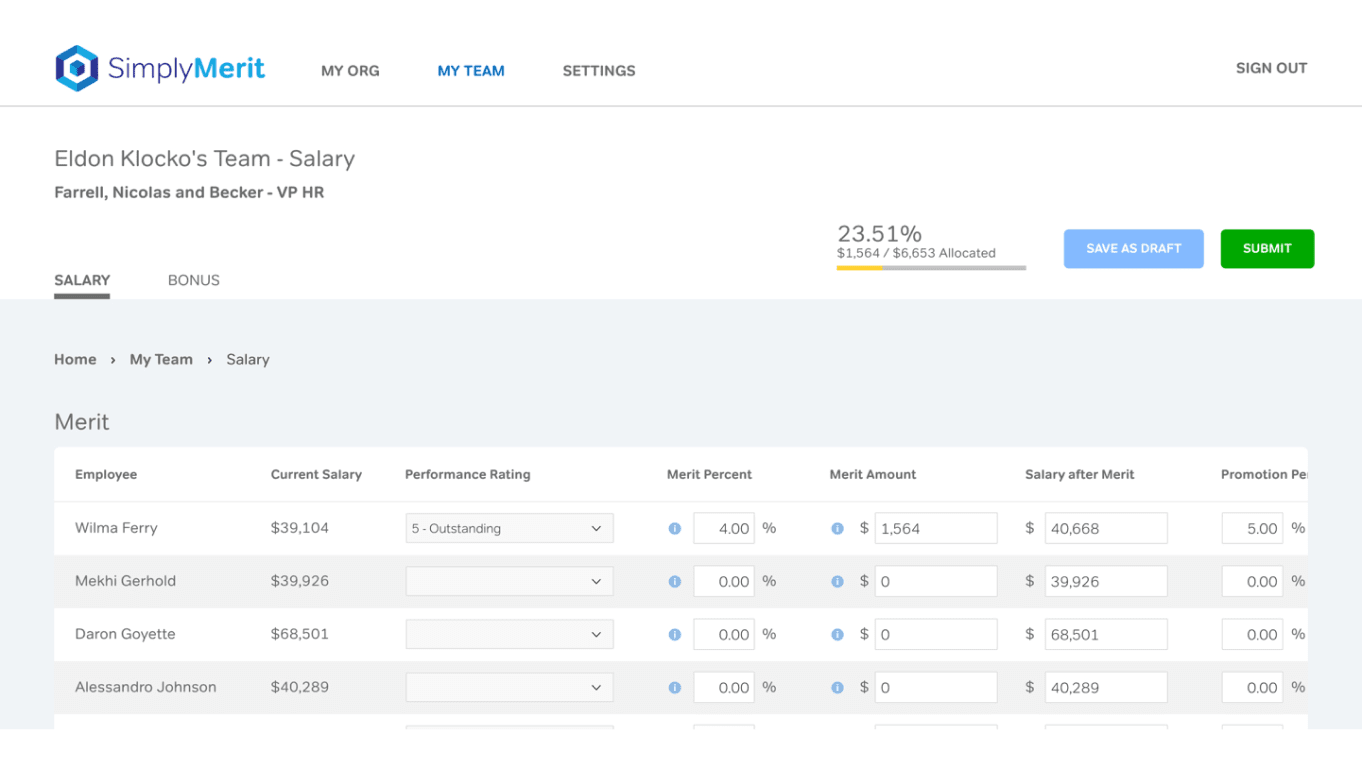Expand Daron Goyette's performance rating dropdown
1362x764 pixels.
click(x=509, y=635)
